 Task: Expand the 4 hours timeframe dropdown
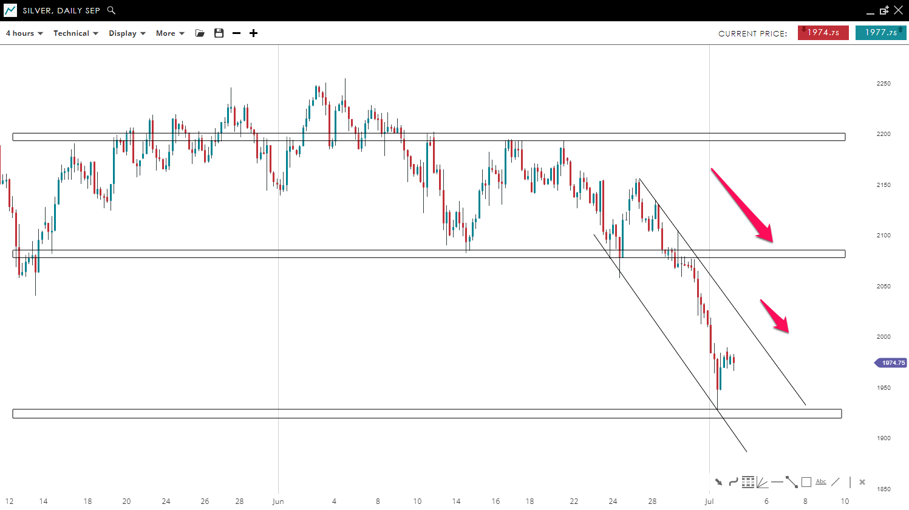[x=24, y=33]
